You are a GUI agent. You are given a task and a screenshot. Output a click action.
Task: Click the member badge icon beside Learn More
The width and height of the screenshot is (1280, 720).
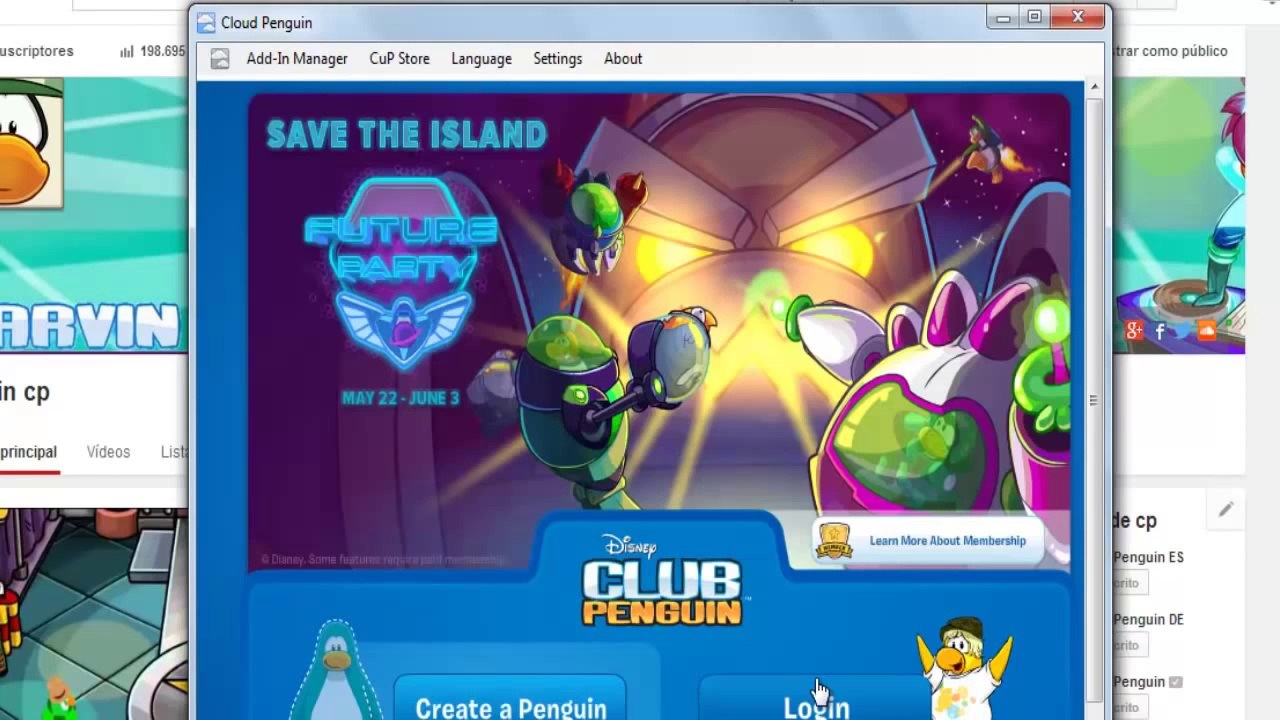[x=834, y=541]
